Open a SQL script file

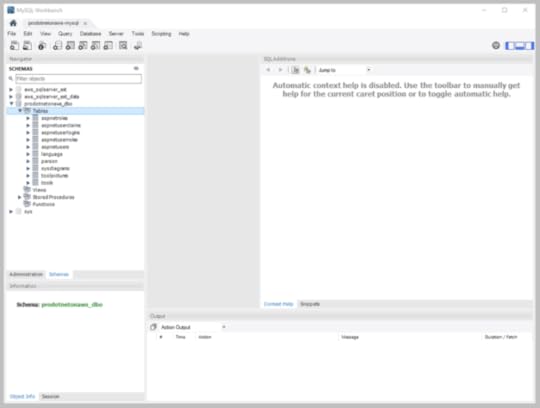click(x=27, y=45)
